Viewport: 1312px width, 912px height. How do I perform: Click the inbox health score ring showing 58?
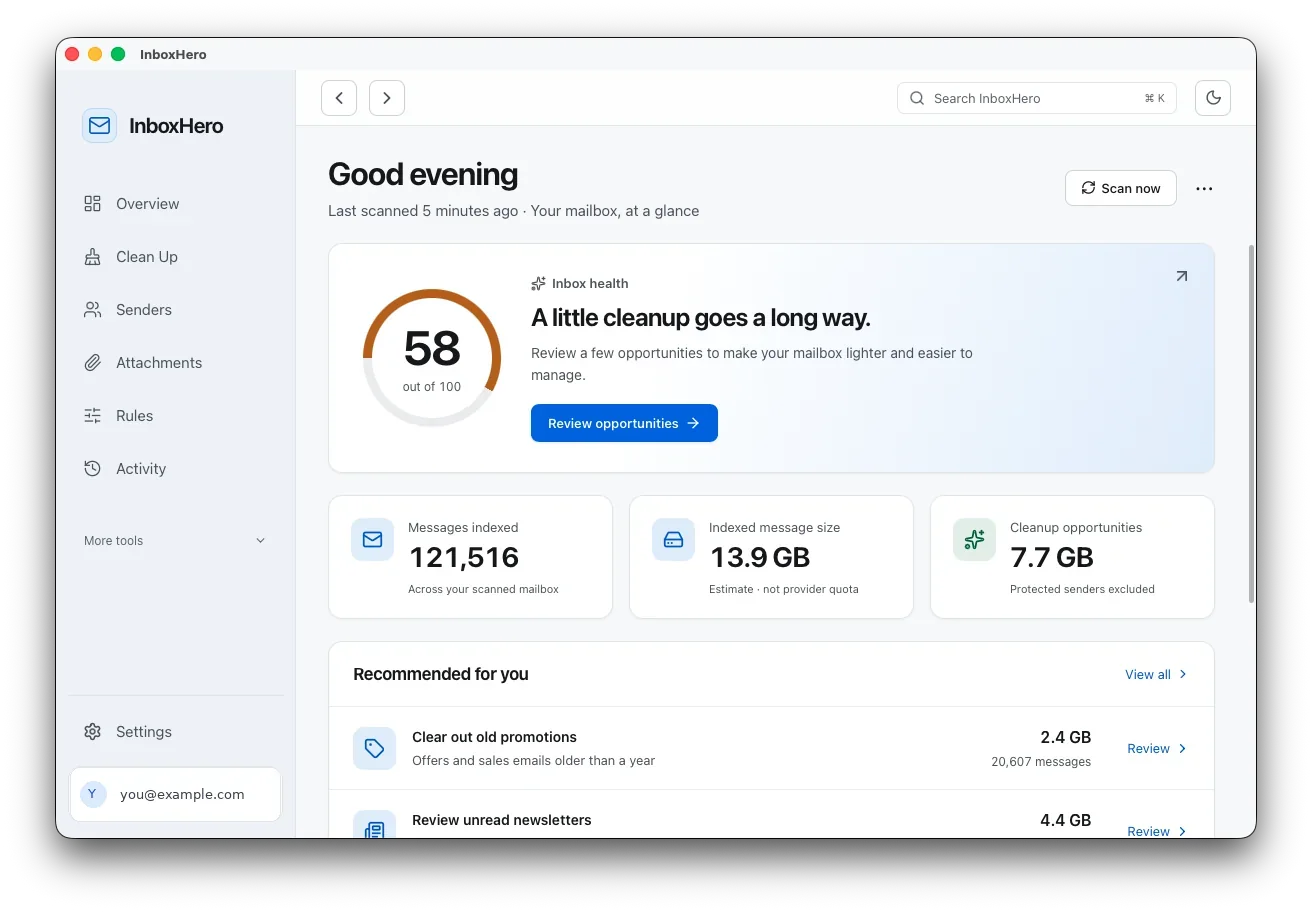click(432, 358)
